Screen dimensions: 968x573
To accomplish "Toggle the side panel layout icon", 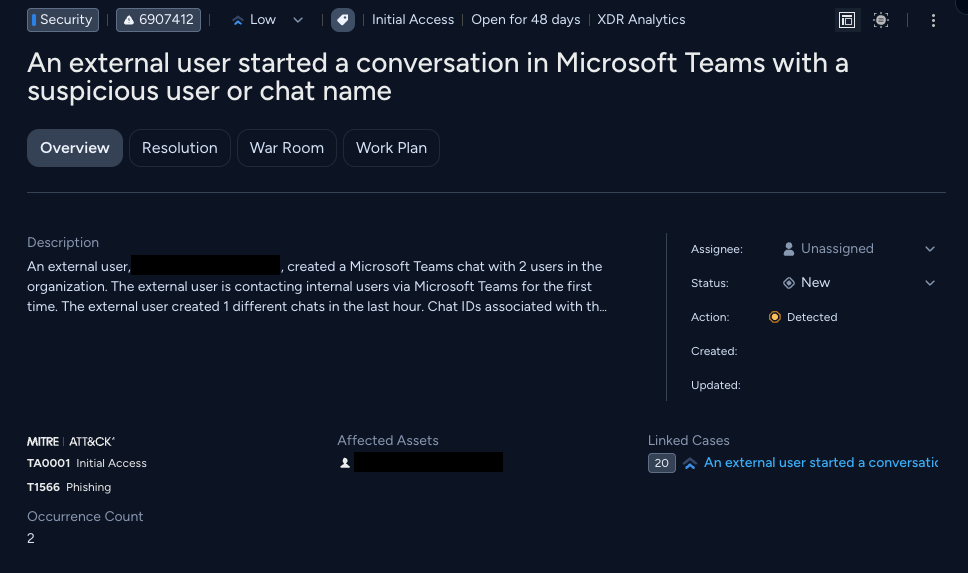I will (x=847, y=20).
